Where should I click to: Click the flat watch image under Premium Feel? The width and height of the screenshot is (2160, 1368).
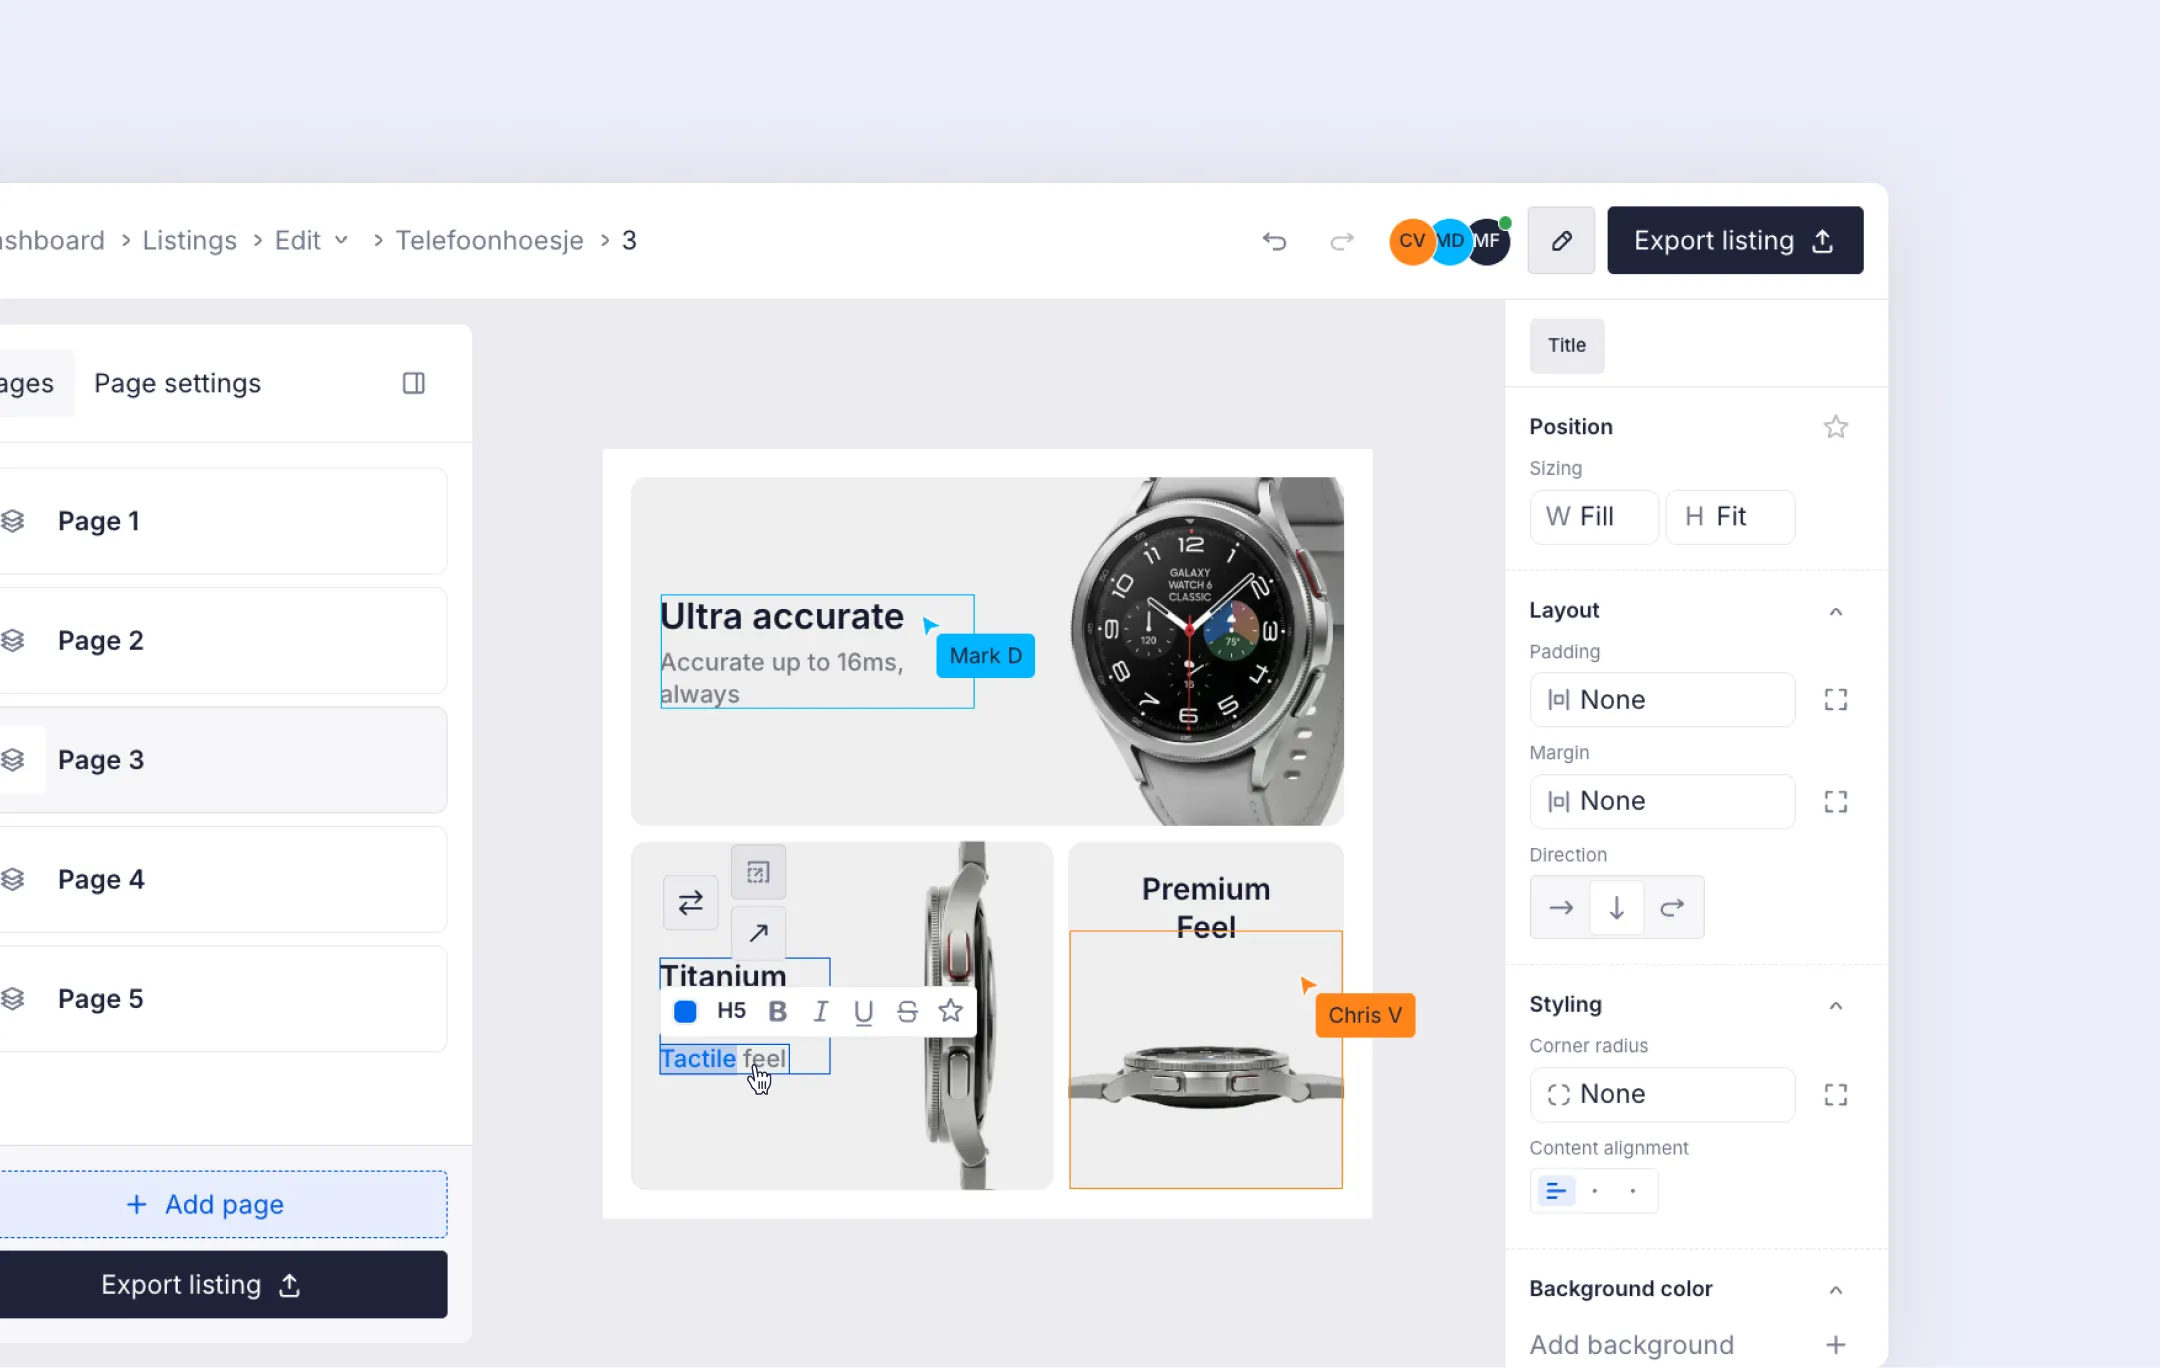tap(1206, 1076)
